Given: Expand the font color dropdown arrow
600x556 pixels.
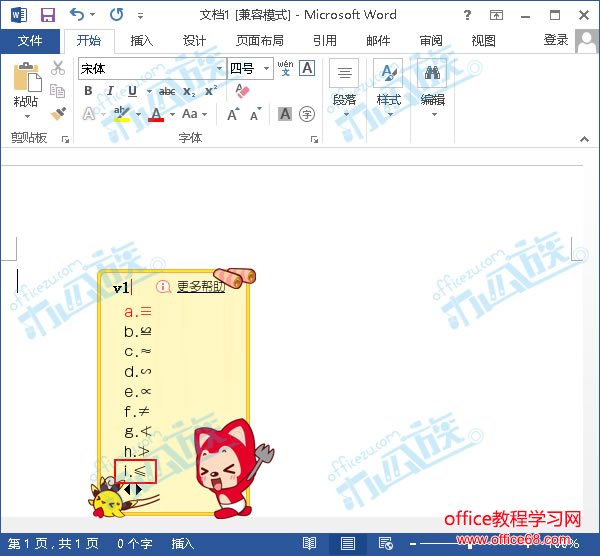Looking at the screenshot, I should click(172, 114).
